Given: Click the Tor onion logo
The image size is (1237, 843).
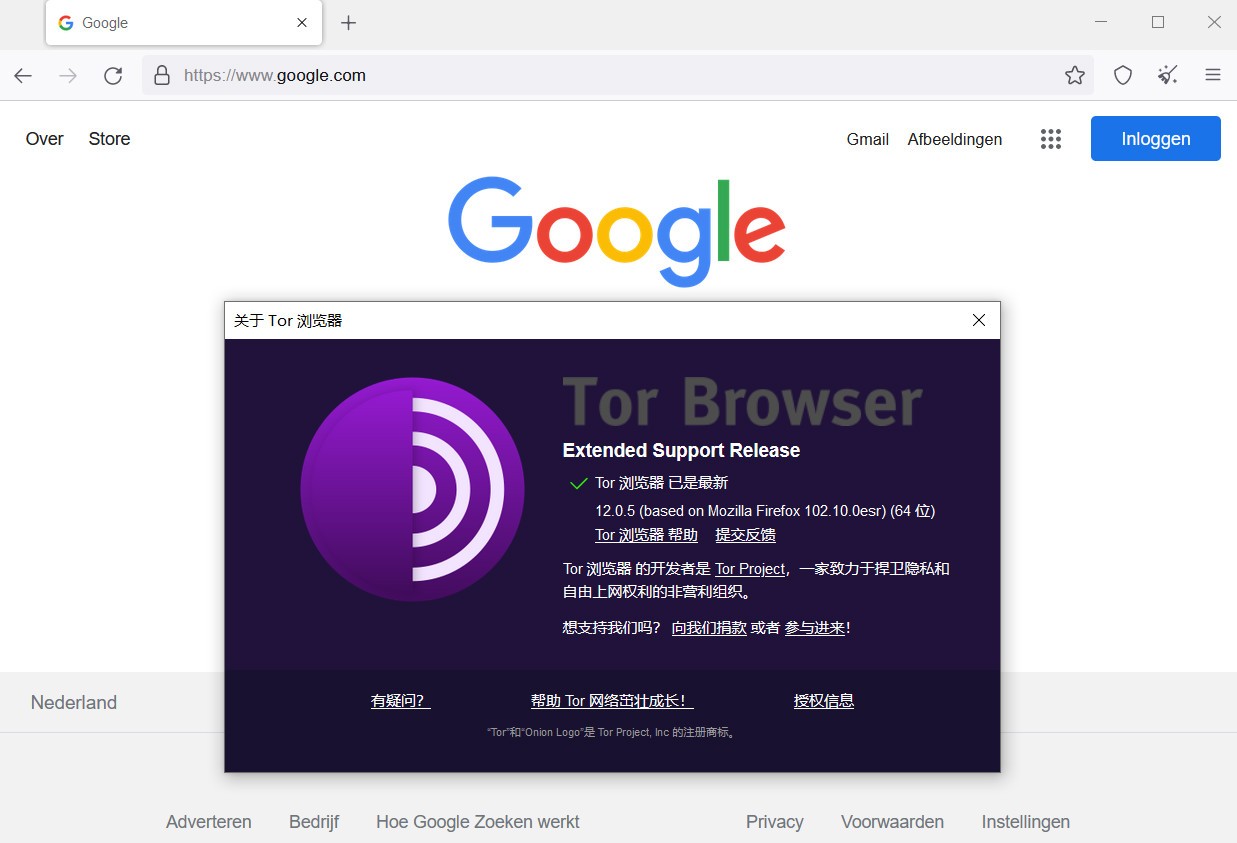Looking at the screenshot, I should [x=412, y=490].
